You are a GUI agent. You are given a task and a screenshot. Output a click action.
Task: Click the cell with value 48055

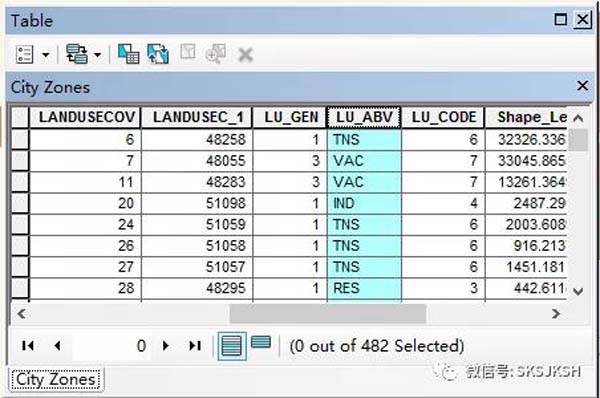pos(197,161)
